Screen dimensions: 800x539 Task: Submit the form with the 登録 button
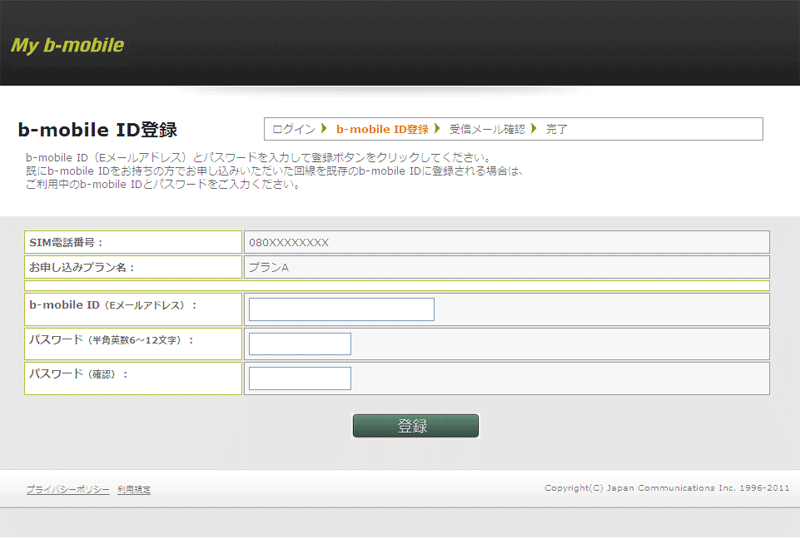(x=416, y=426)
